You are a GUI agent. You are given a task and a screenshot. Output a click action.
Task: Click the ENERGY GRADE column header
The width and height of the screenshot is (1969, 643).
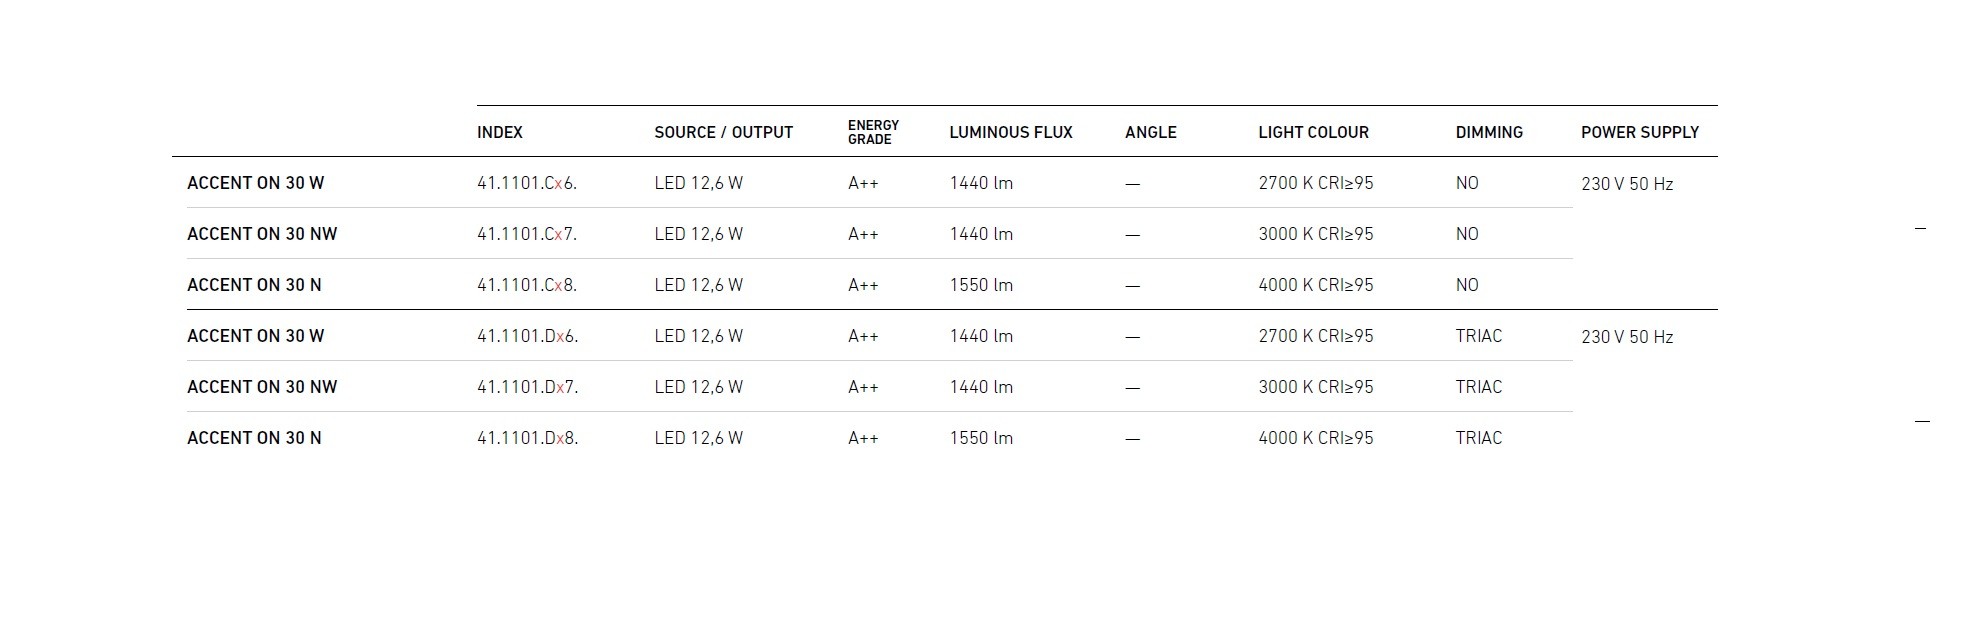pos(873,132)
